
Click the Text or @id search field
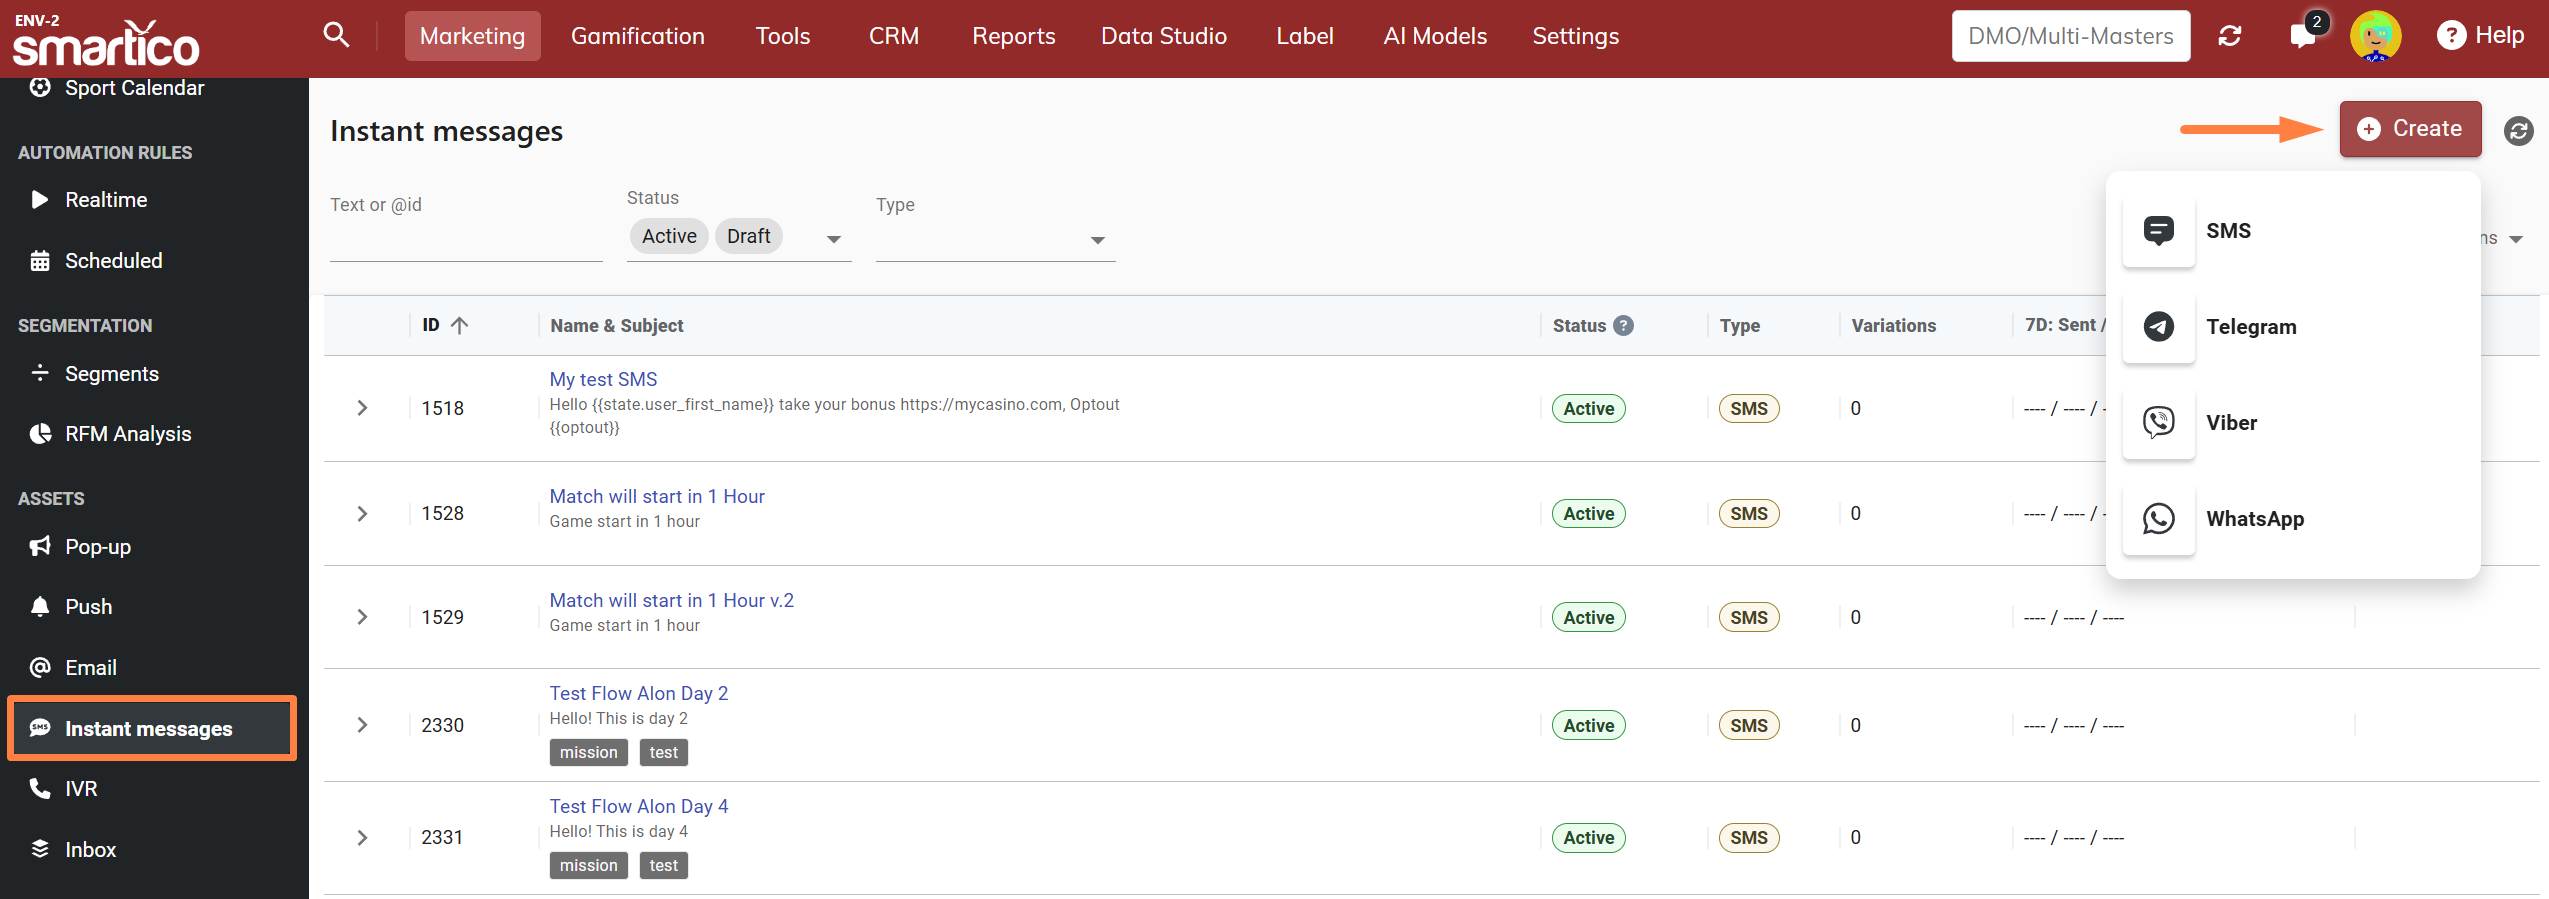point(465,240)
